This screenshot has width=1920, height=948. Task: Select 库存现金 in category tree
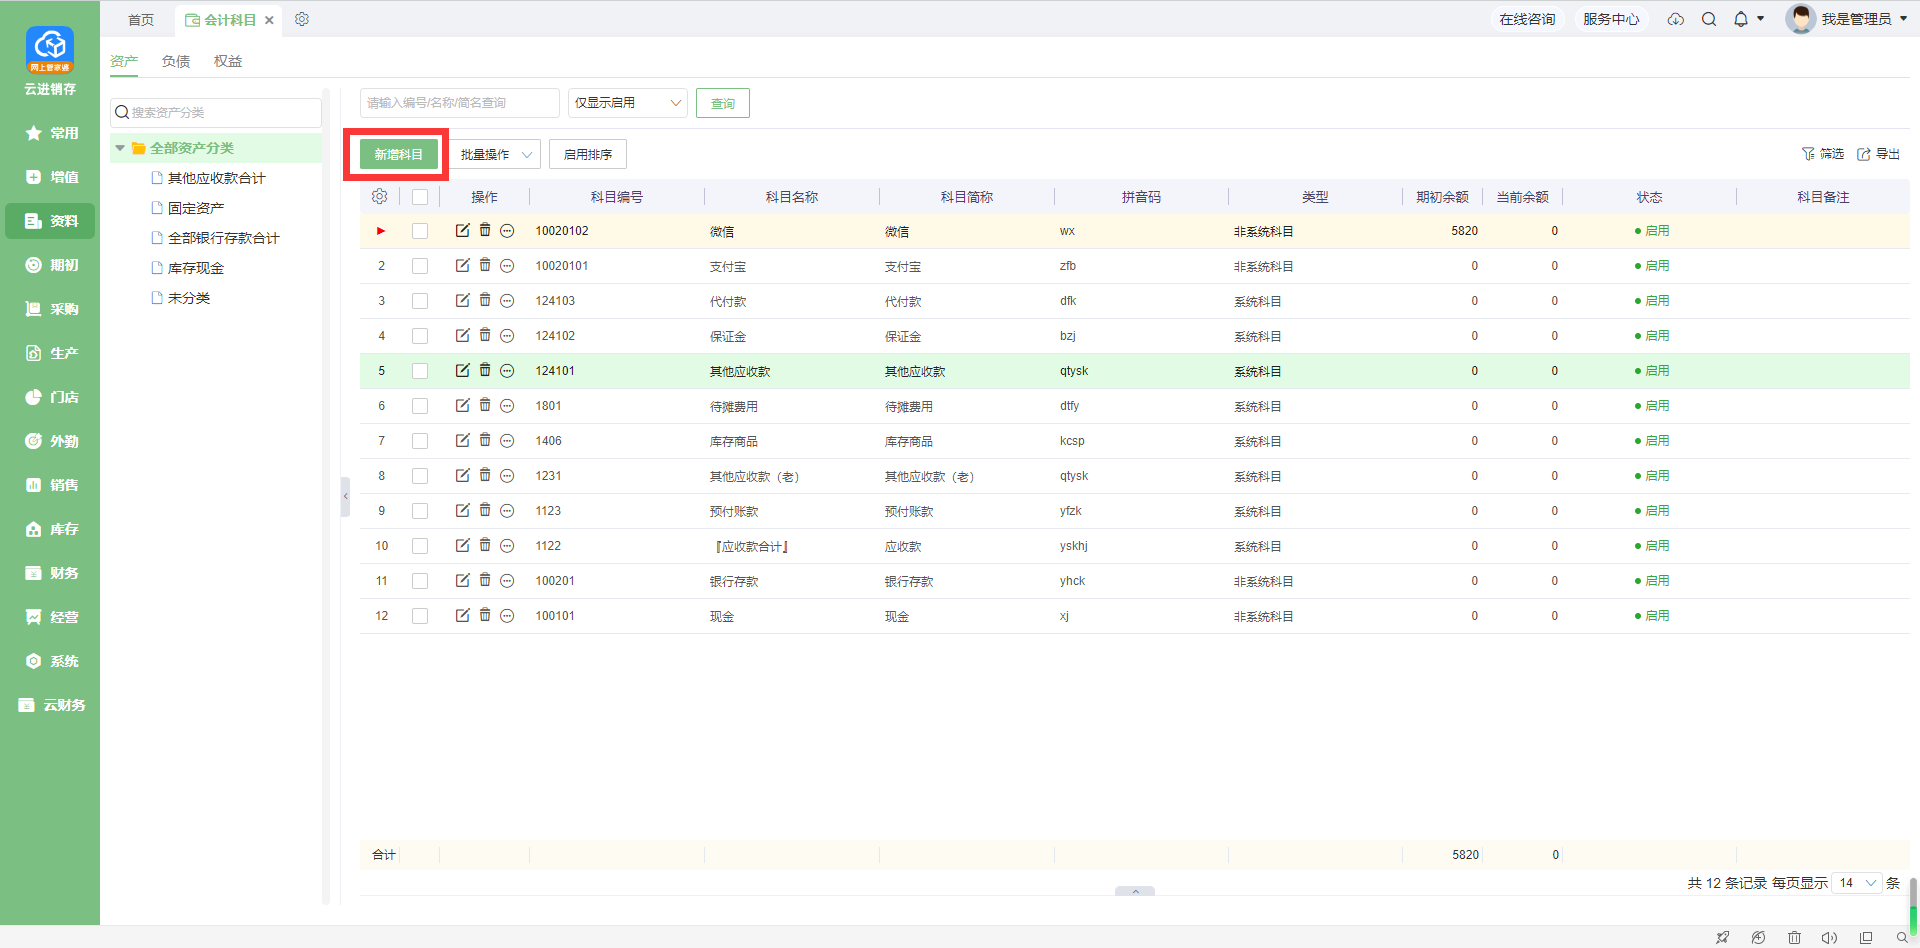coord(196,268)
